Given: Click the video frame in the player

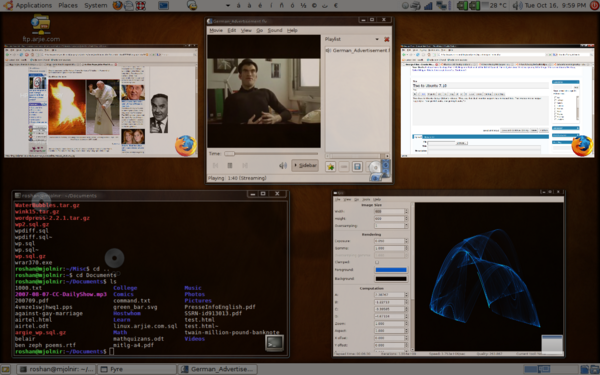Looking at the screenshot, I should 264,91.
